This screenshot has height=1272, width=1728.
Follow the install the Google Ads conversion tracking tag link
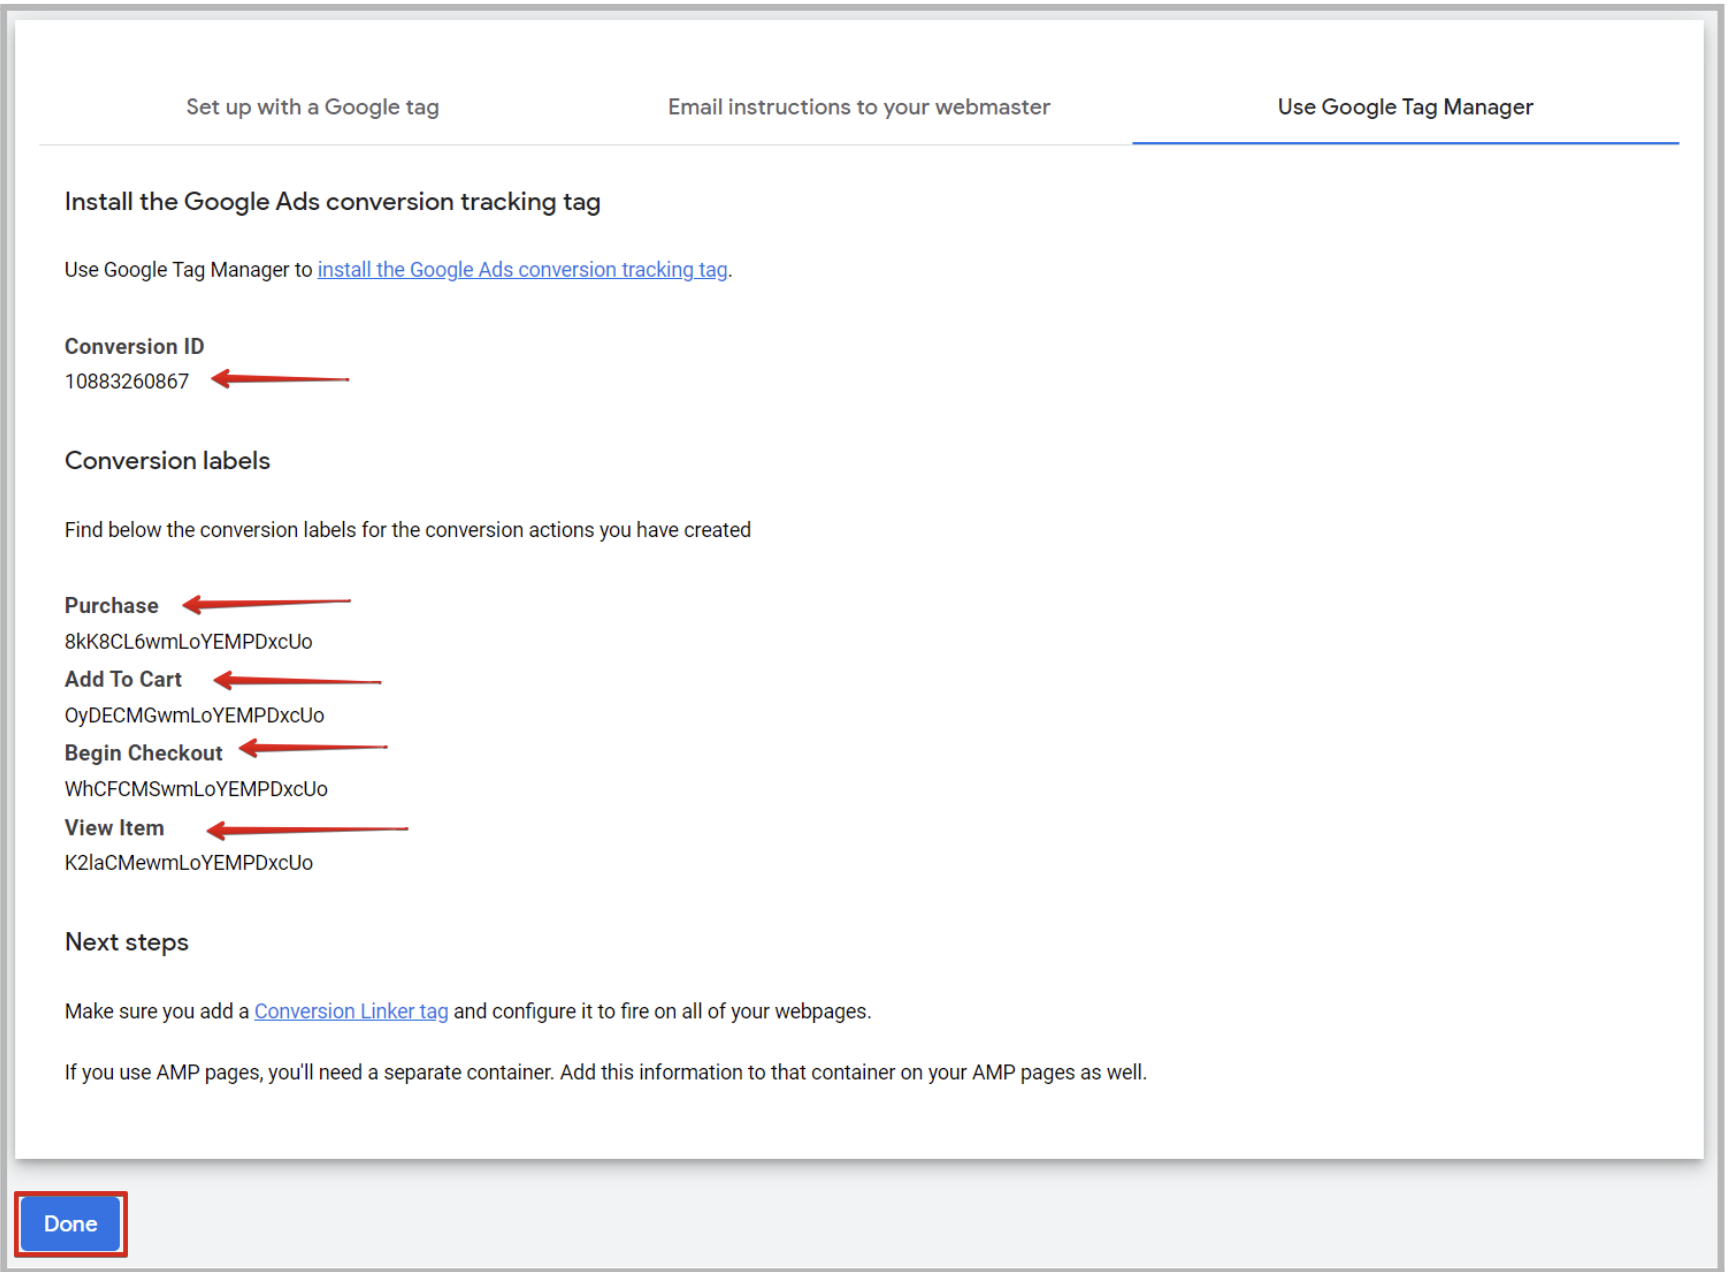tap(522, 270)
